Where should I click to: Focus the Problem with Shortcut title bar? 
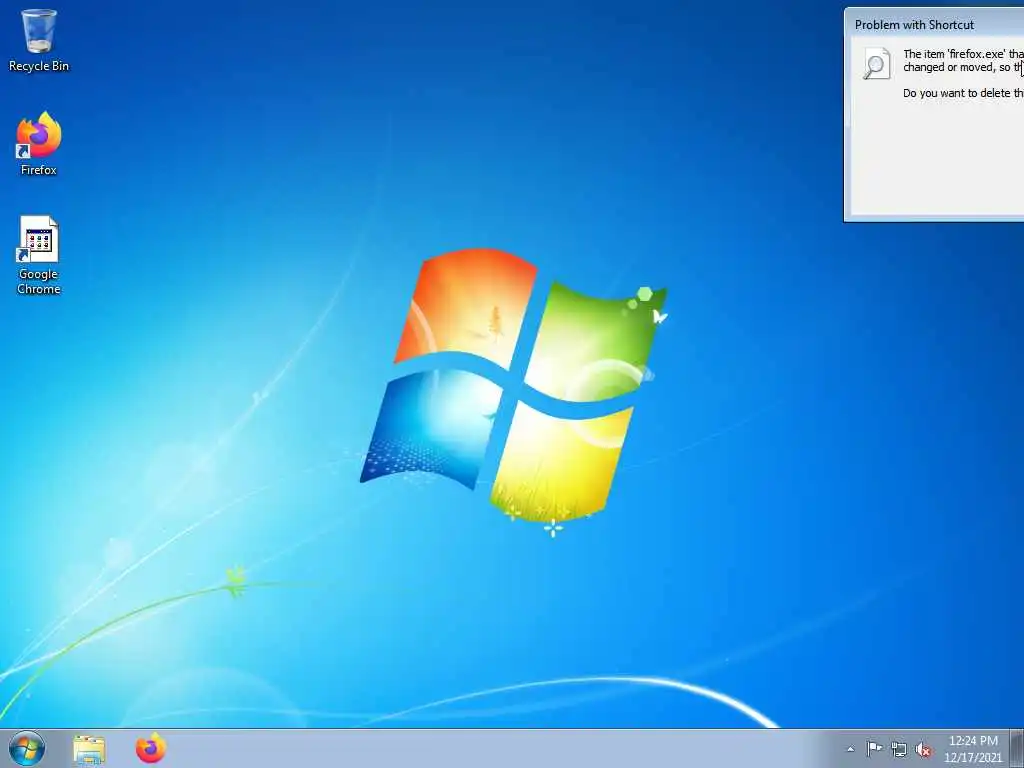click(934, 25)
